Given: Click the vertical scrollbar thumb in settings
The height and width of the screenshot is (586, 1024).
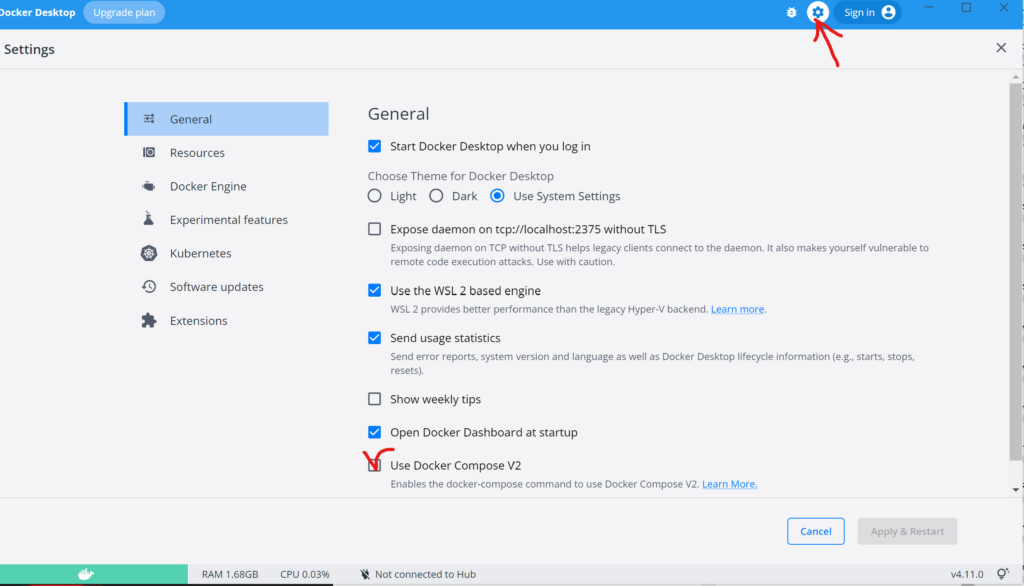Looking at the screenshot, I should click(1016, 271).
